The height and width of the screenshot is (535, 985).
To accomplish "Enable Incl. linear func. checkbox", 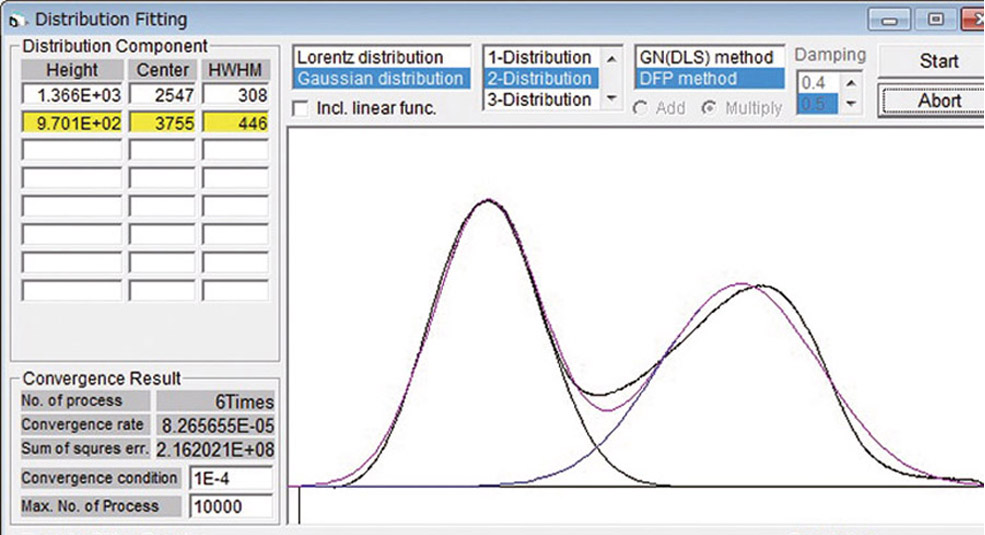I will [x=302, y=109].
